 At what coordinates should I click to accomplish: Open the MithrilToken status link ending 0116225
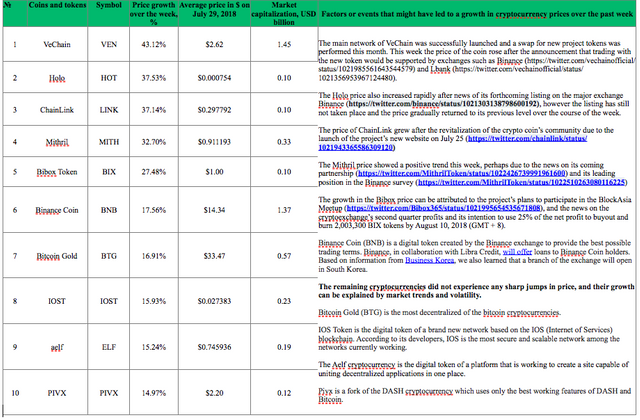[522, 182]
